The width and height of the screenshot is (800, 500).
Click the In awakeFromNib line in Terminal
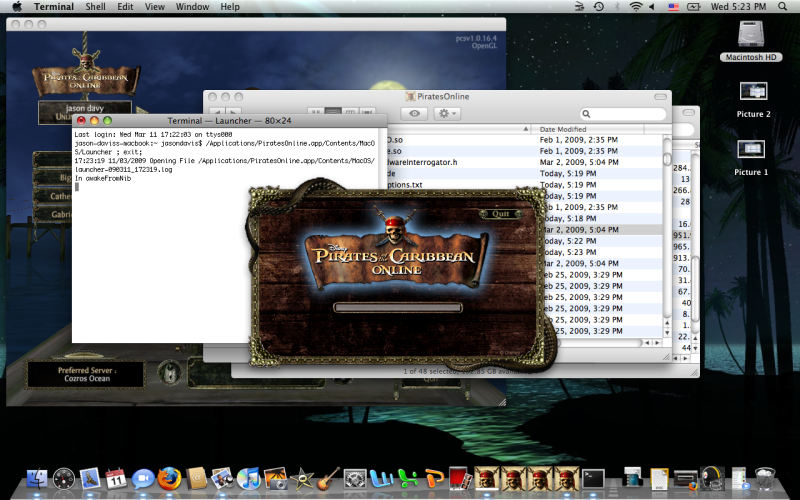103,179
